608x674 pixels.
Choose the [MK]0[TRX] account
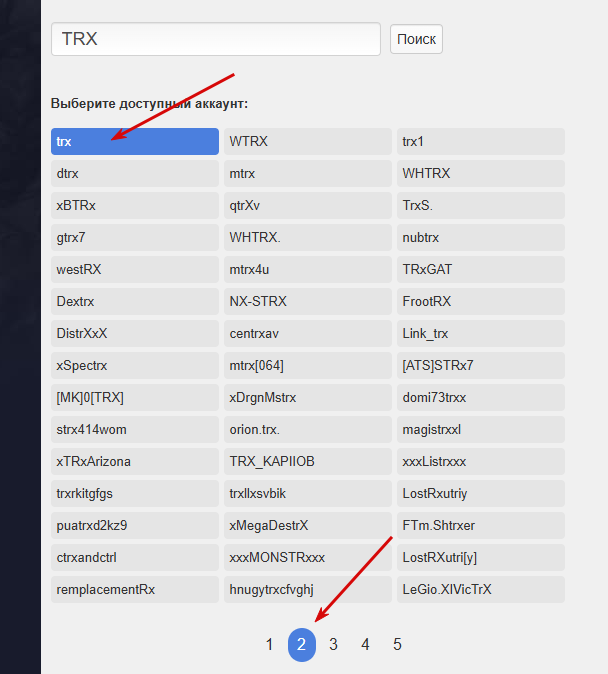(135, 398)
